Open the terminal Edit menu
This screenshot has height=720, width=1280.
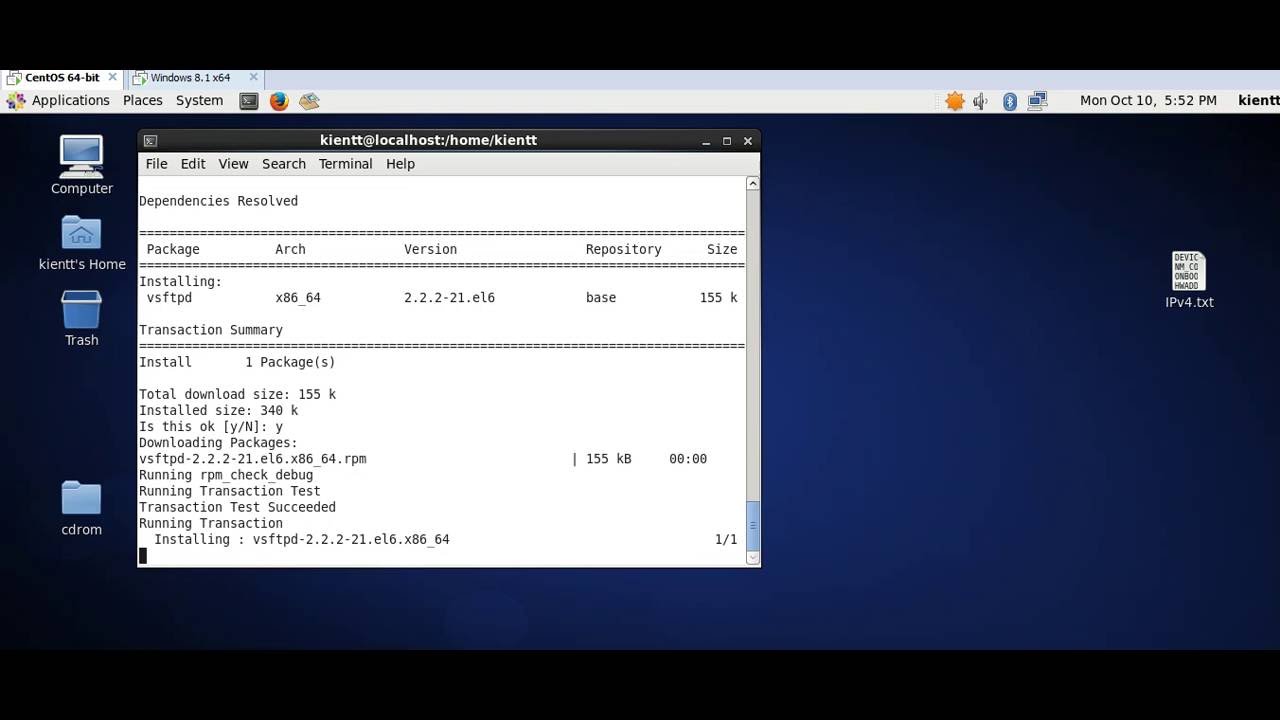[193, 164]
